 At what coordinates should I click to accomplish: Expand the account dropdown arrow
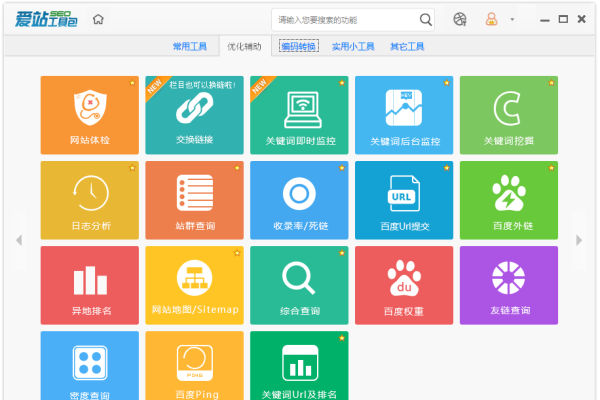pyautogui.click(x=512, y=19)
